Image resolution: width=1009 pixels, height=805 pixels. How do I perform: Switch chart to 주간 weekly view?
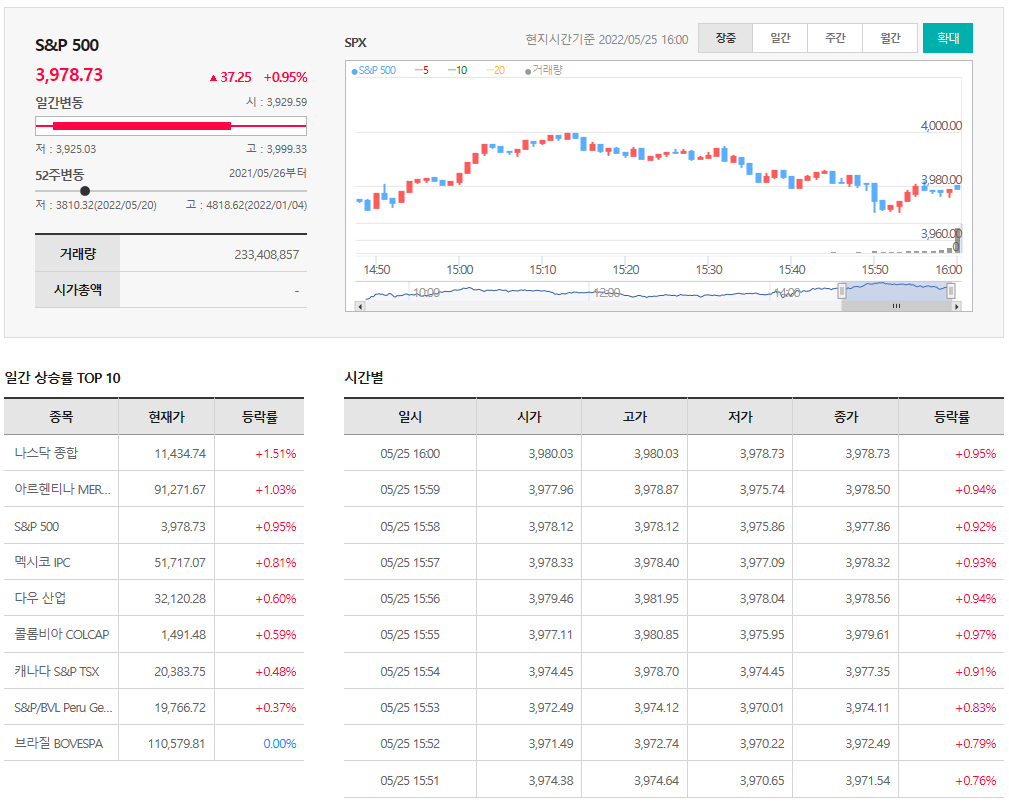[835, 38]
